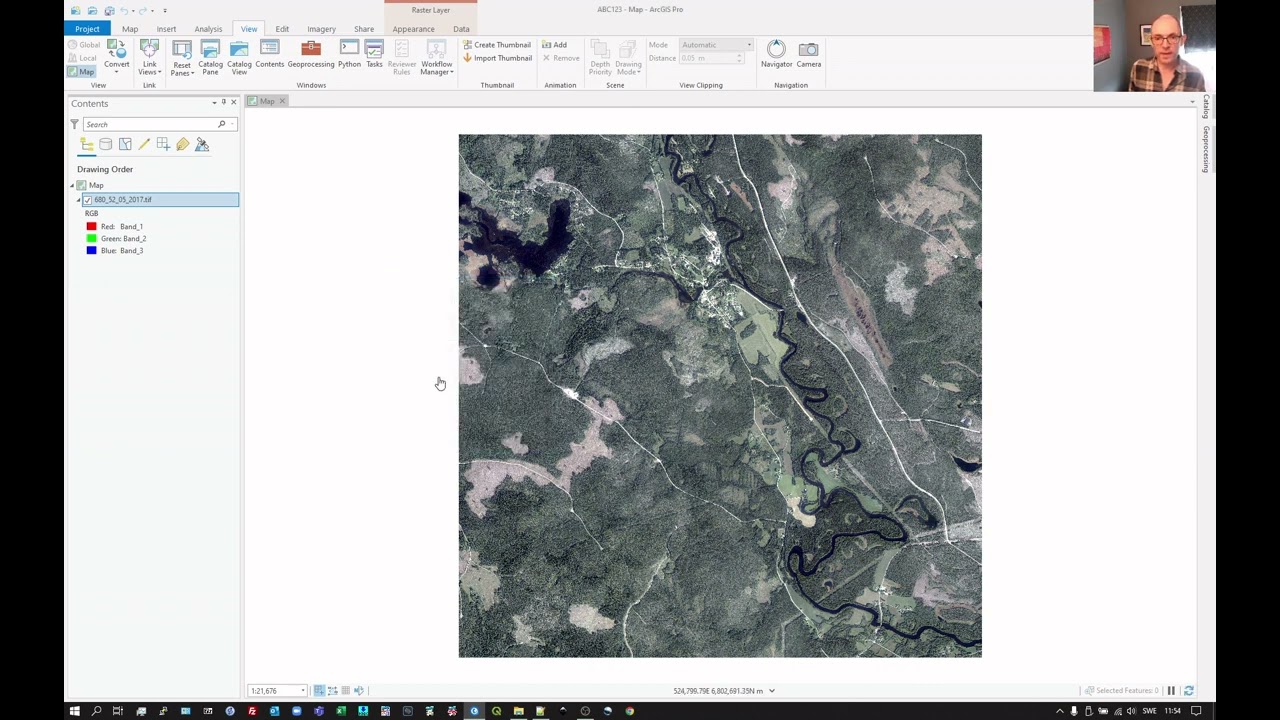Show the Contents pane from the ribbon
The image size is (1280, 720).
269,55
